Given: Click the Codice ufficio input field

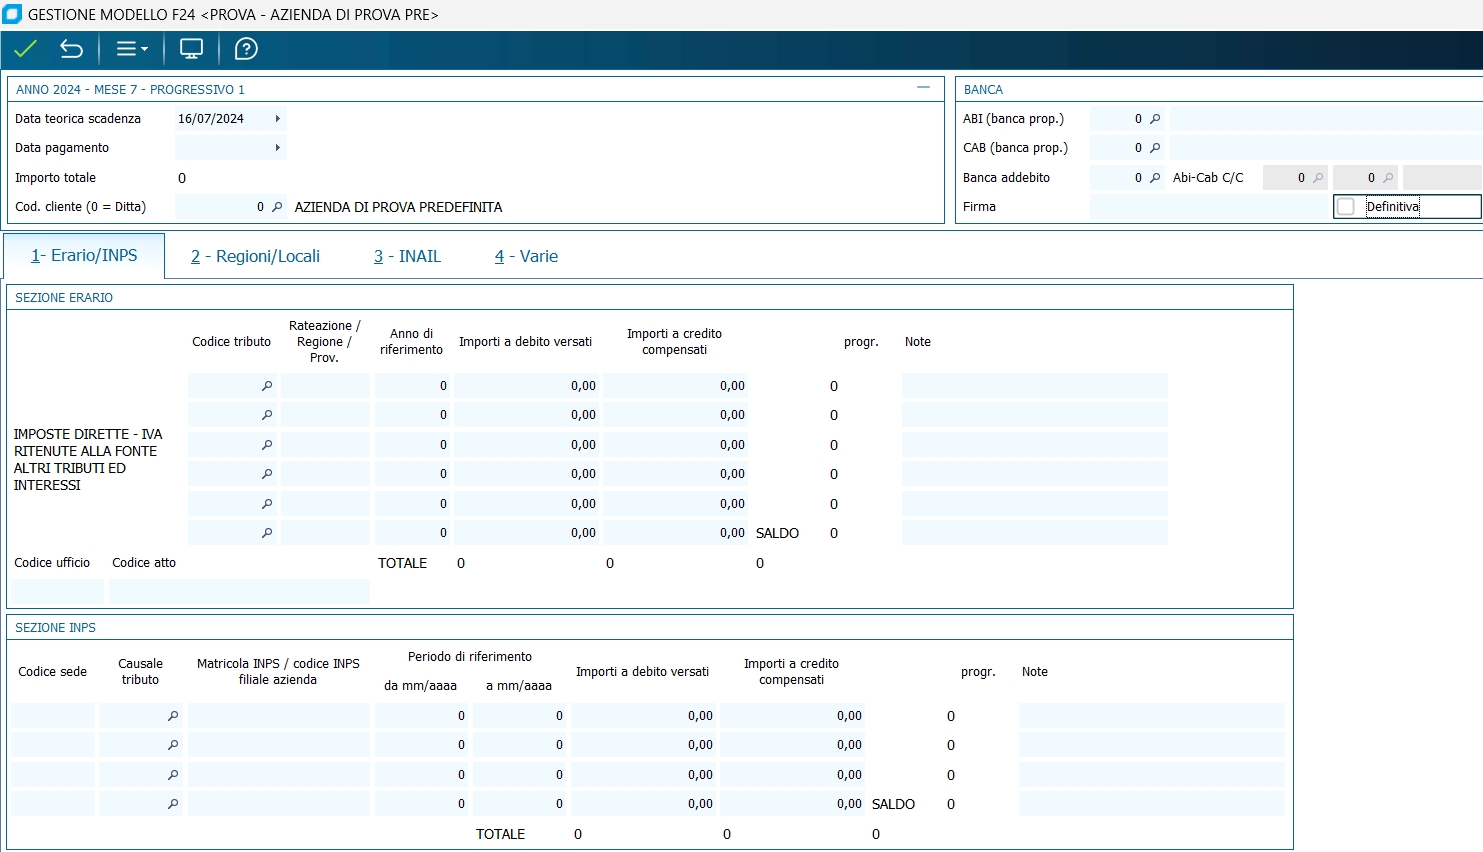Looking at the screenshot, I should pyautogui.click(x=58, y=591).
